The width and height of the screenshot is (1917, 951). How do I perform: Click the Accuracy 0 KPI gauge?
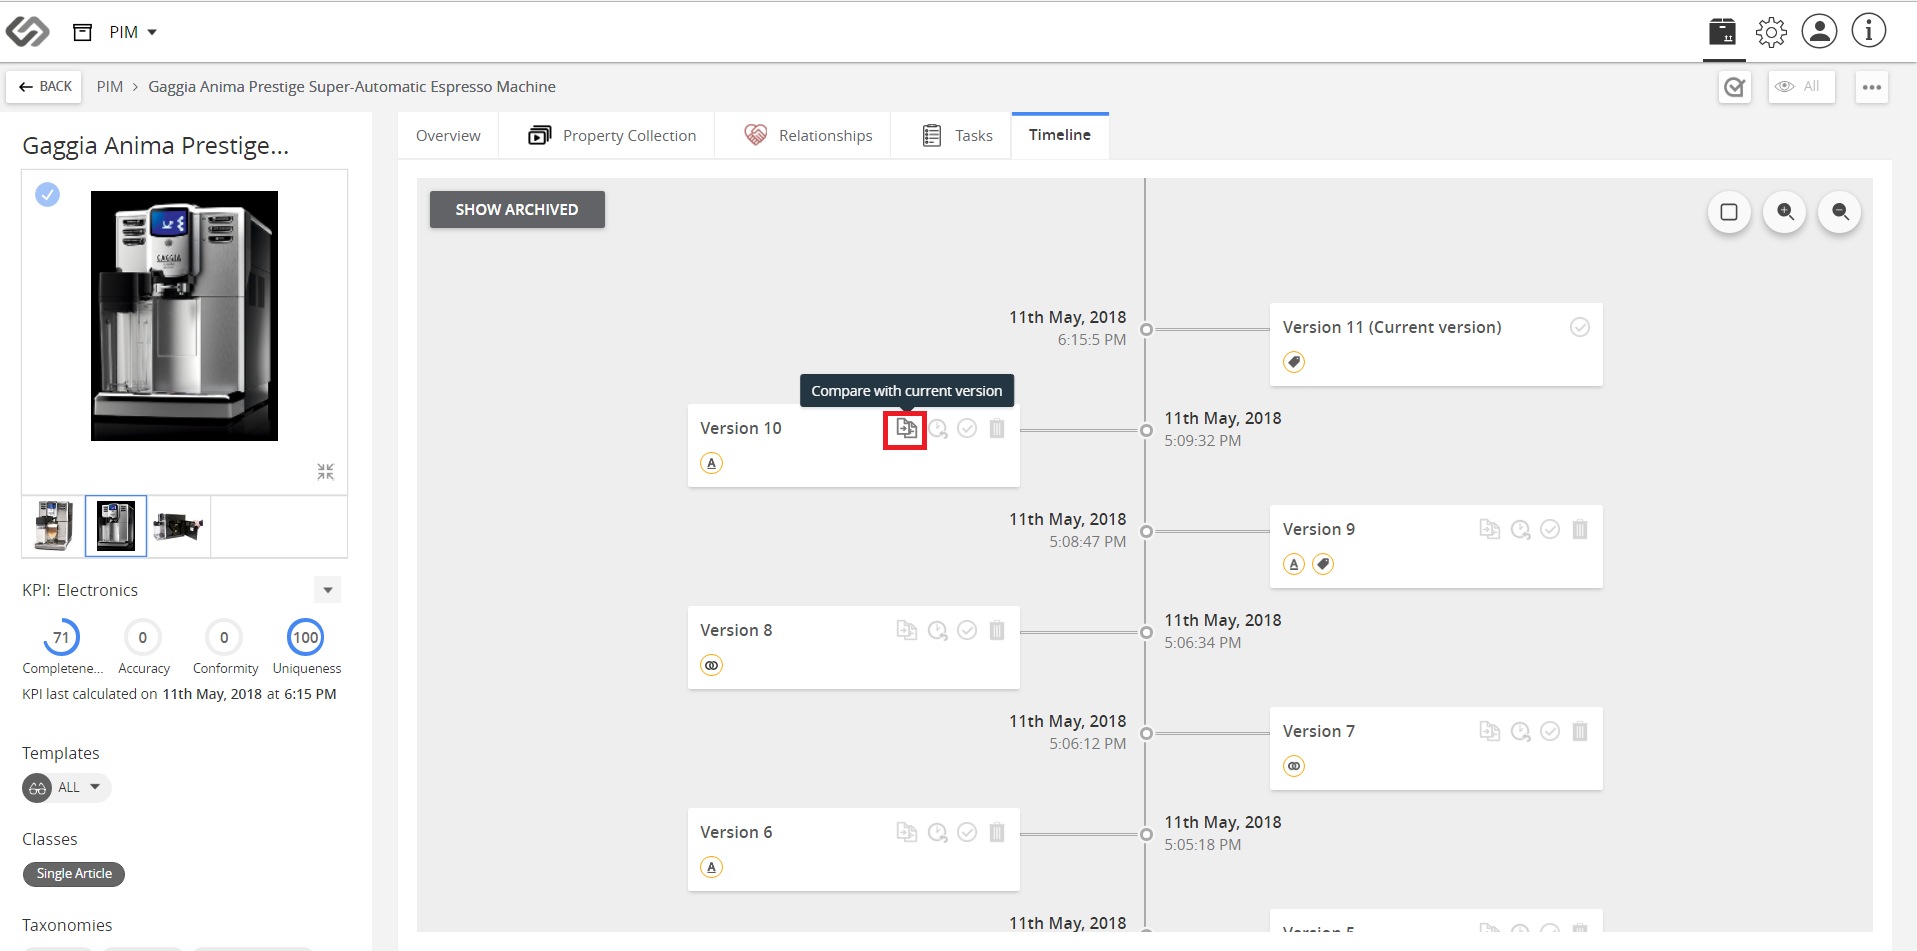click(143, 637)
